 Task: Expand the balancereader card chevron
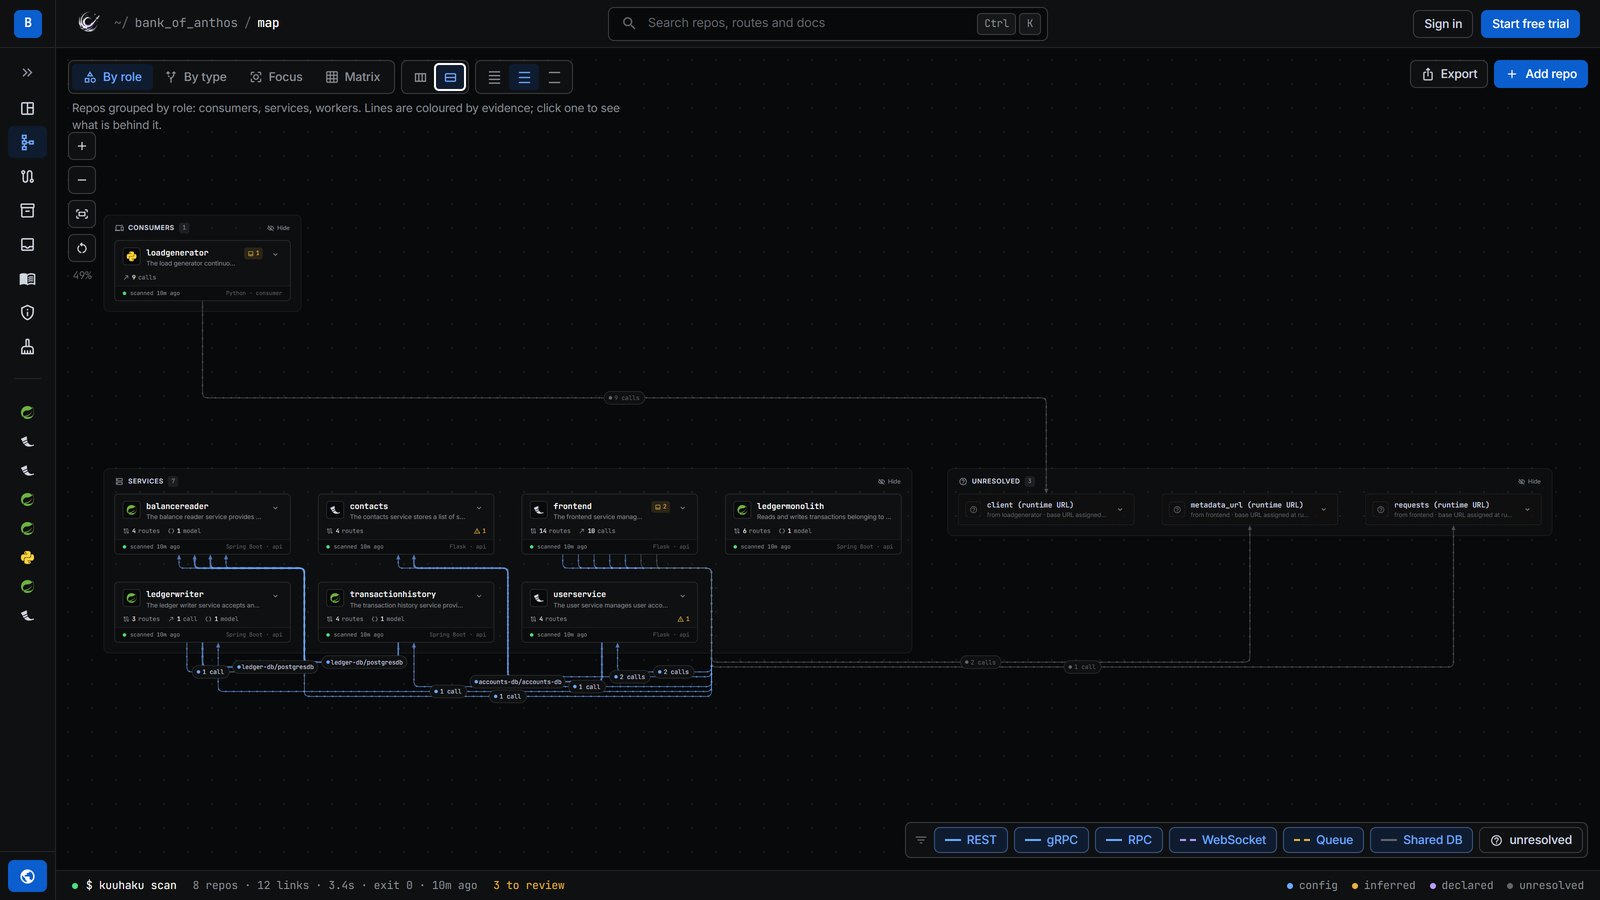coord(276,507)
